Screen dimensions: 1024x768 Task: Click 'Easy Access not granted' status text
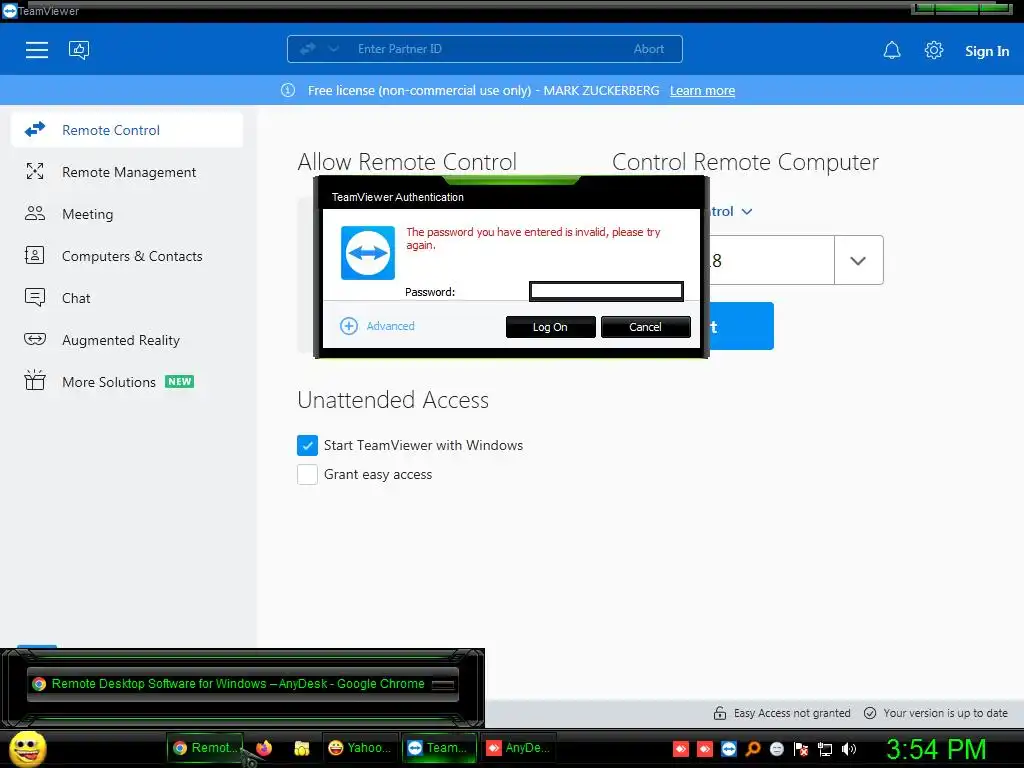coord(792,713)
